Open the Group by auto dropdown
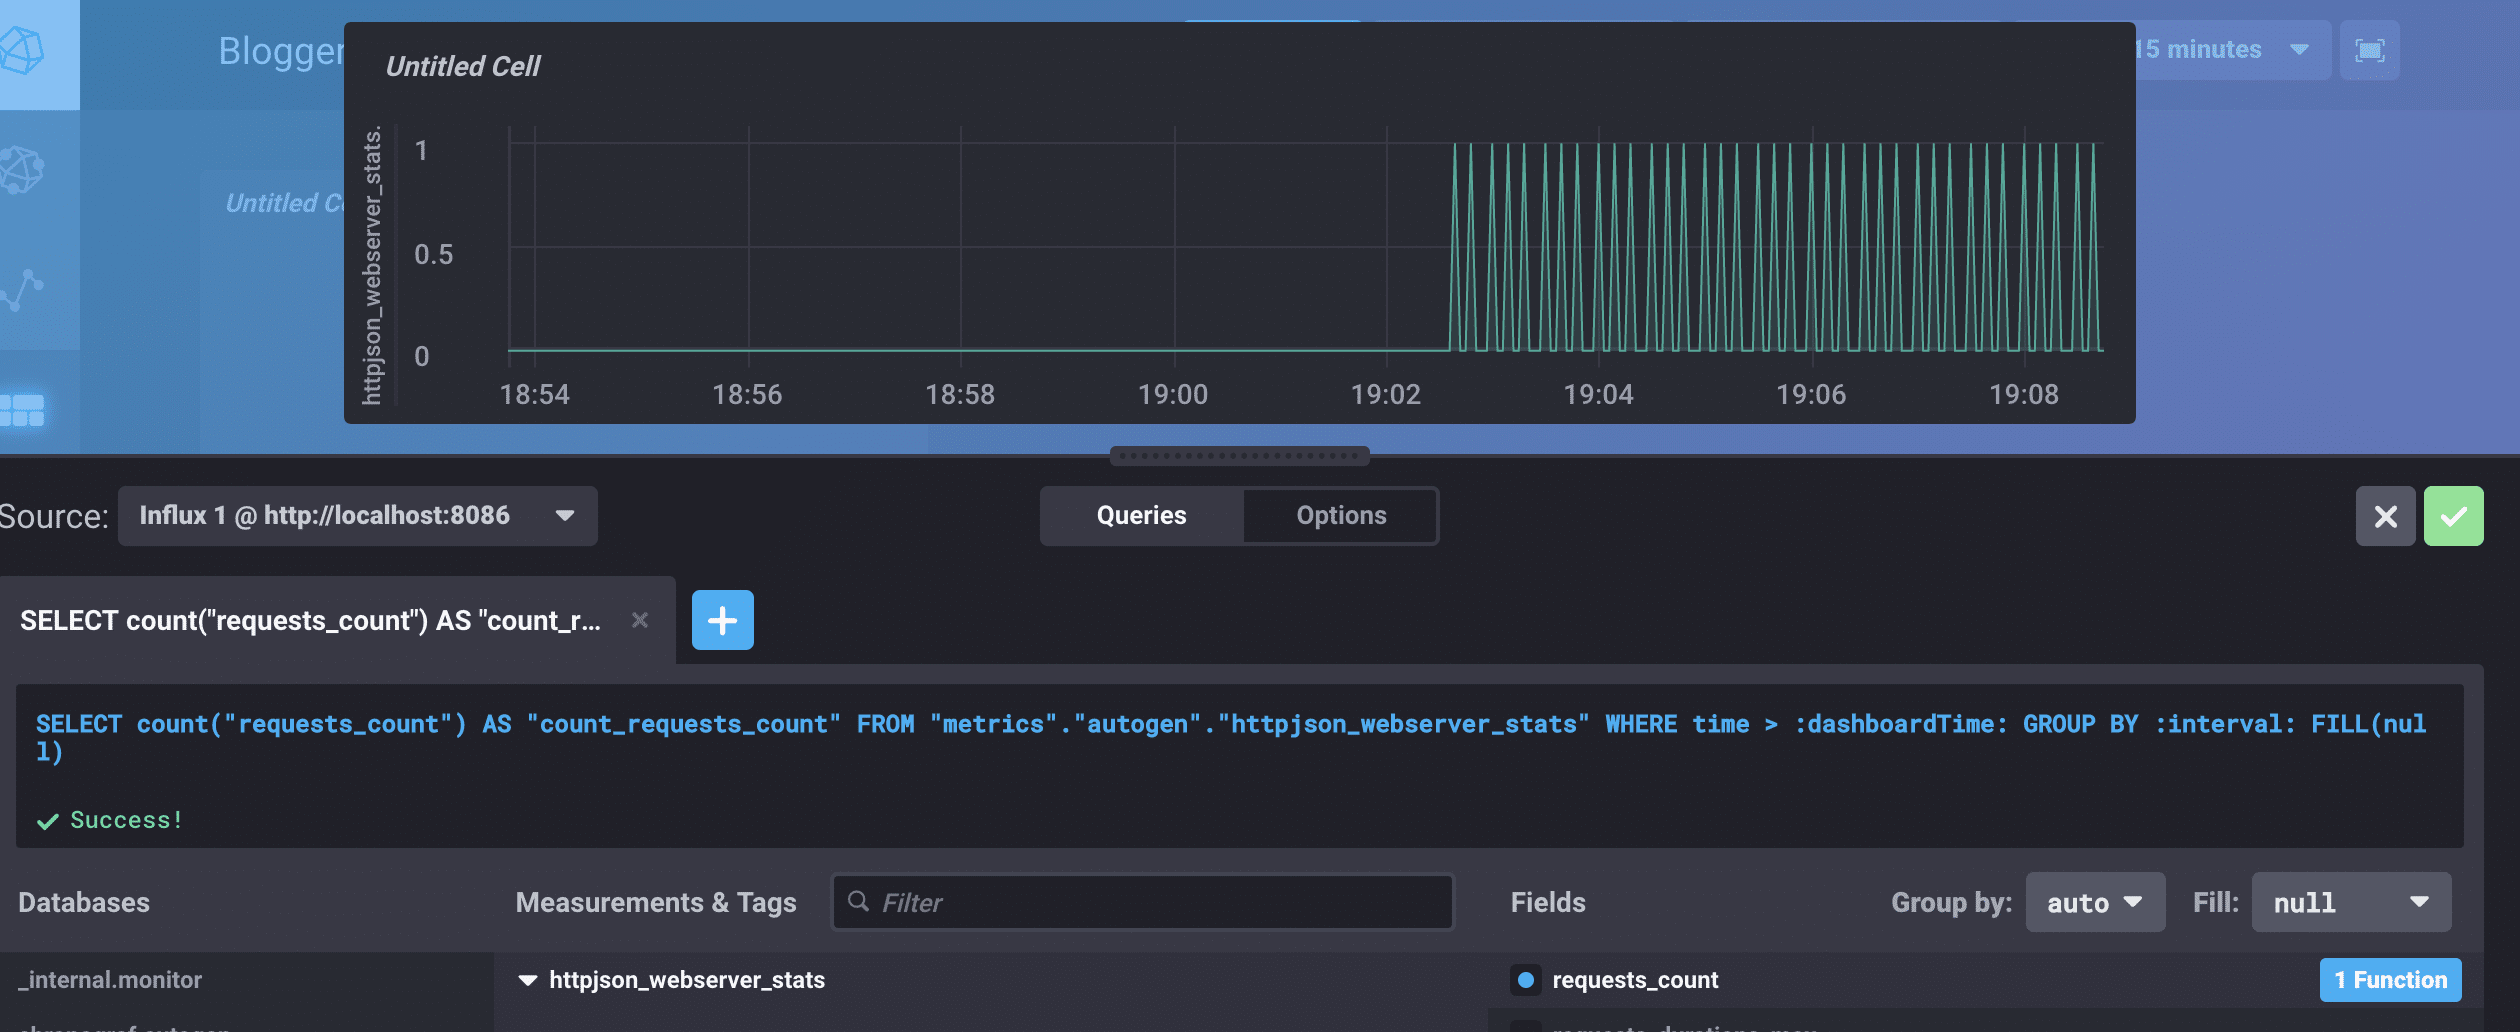 point(2094,903)
